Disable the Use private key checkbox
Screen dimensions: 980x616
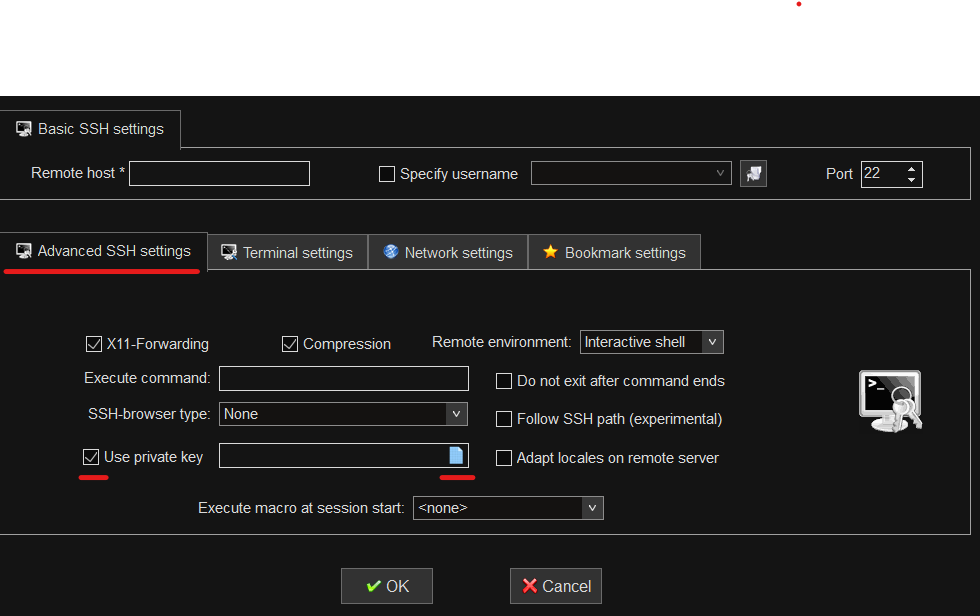[x=91, y=457]
